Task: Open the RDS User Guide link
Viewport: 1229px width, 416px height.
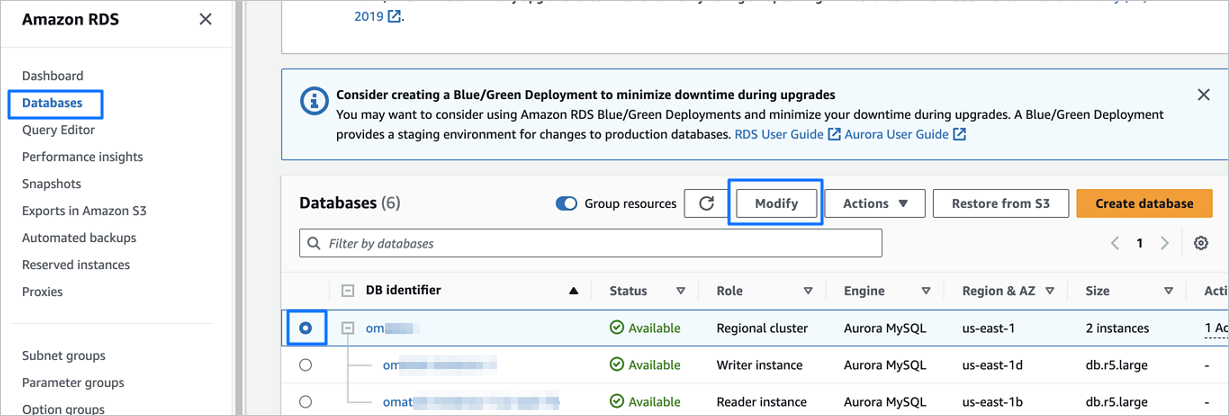Action: (779, 134)
